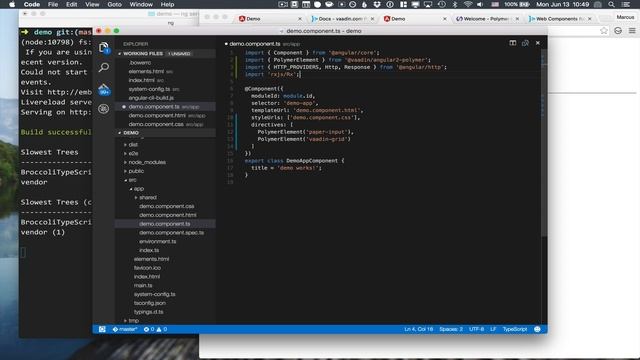Click the feedback smiley in the status bar
The width and height of the screenshot is (640, 360).
(537, 329)
